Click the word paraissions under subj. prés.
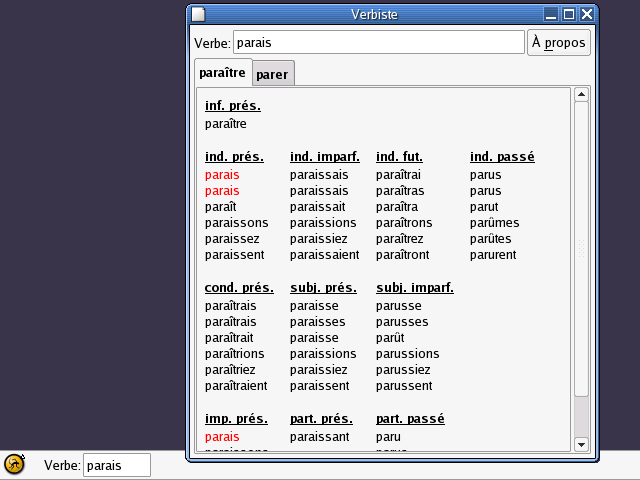Image resolution: width=640 pixels, height=480 pixels. (x=323, y=354)
